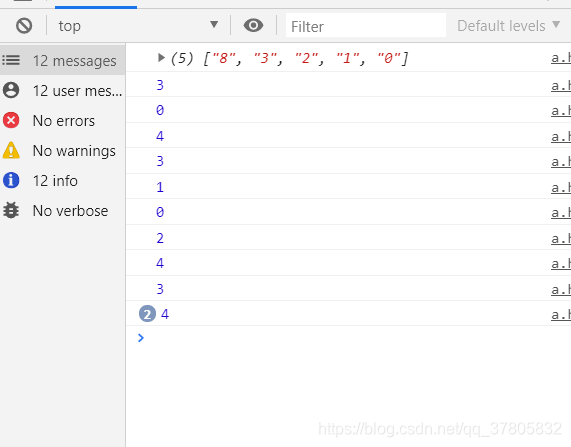571x447 pixels.
Task: Open the source link of the last log row
Action: 561,314
